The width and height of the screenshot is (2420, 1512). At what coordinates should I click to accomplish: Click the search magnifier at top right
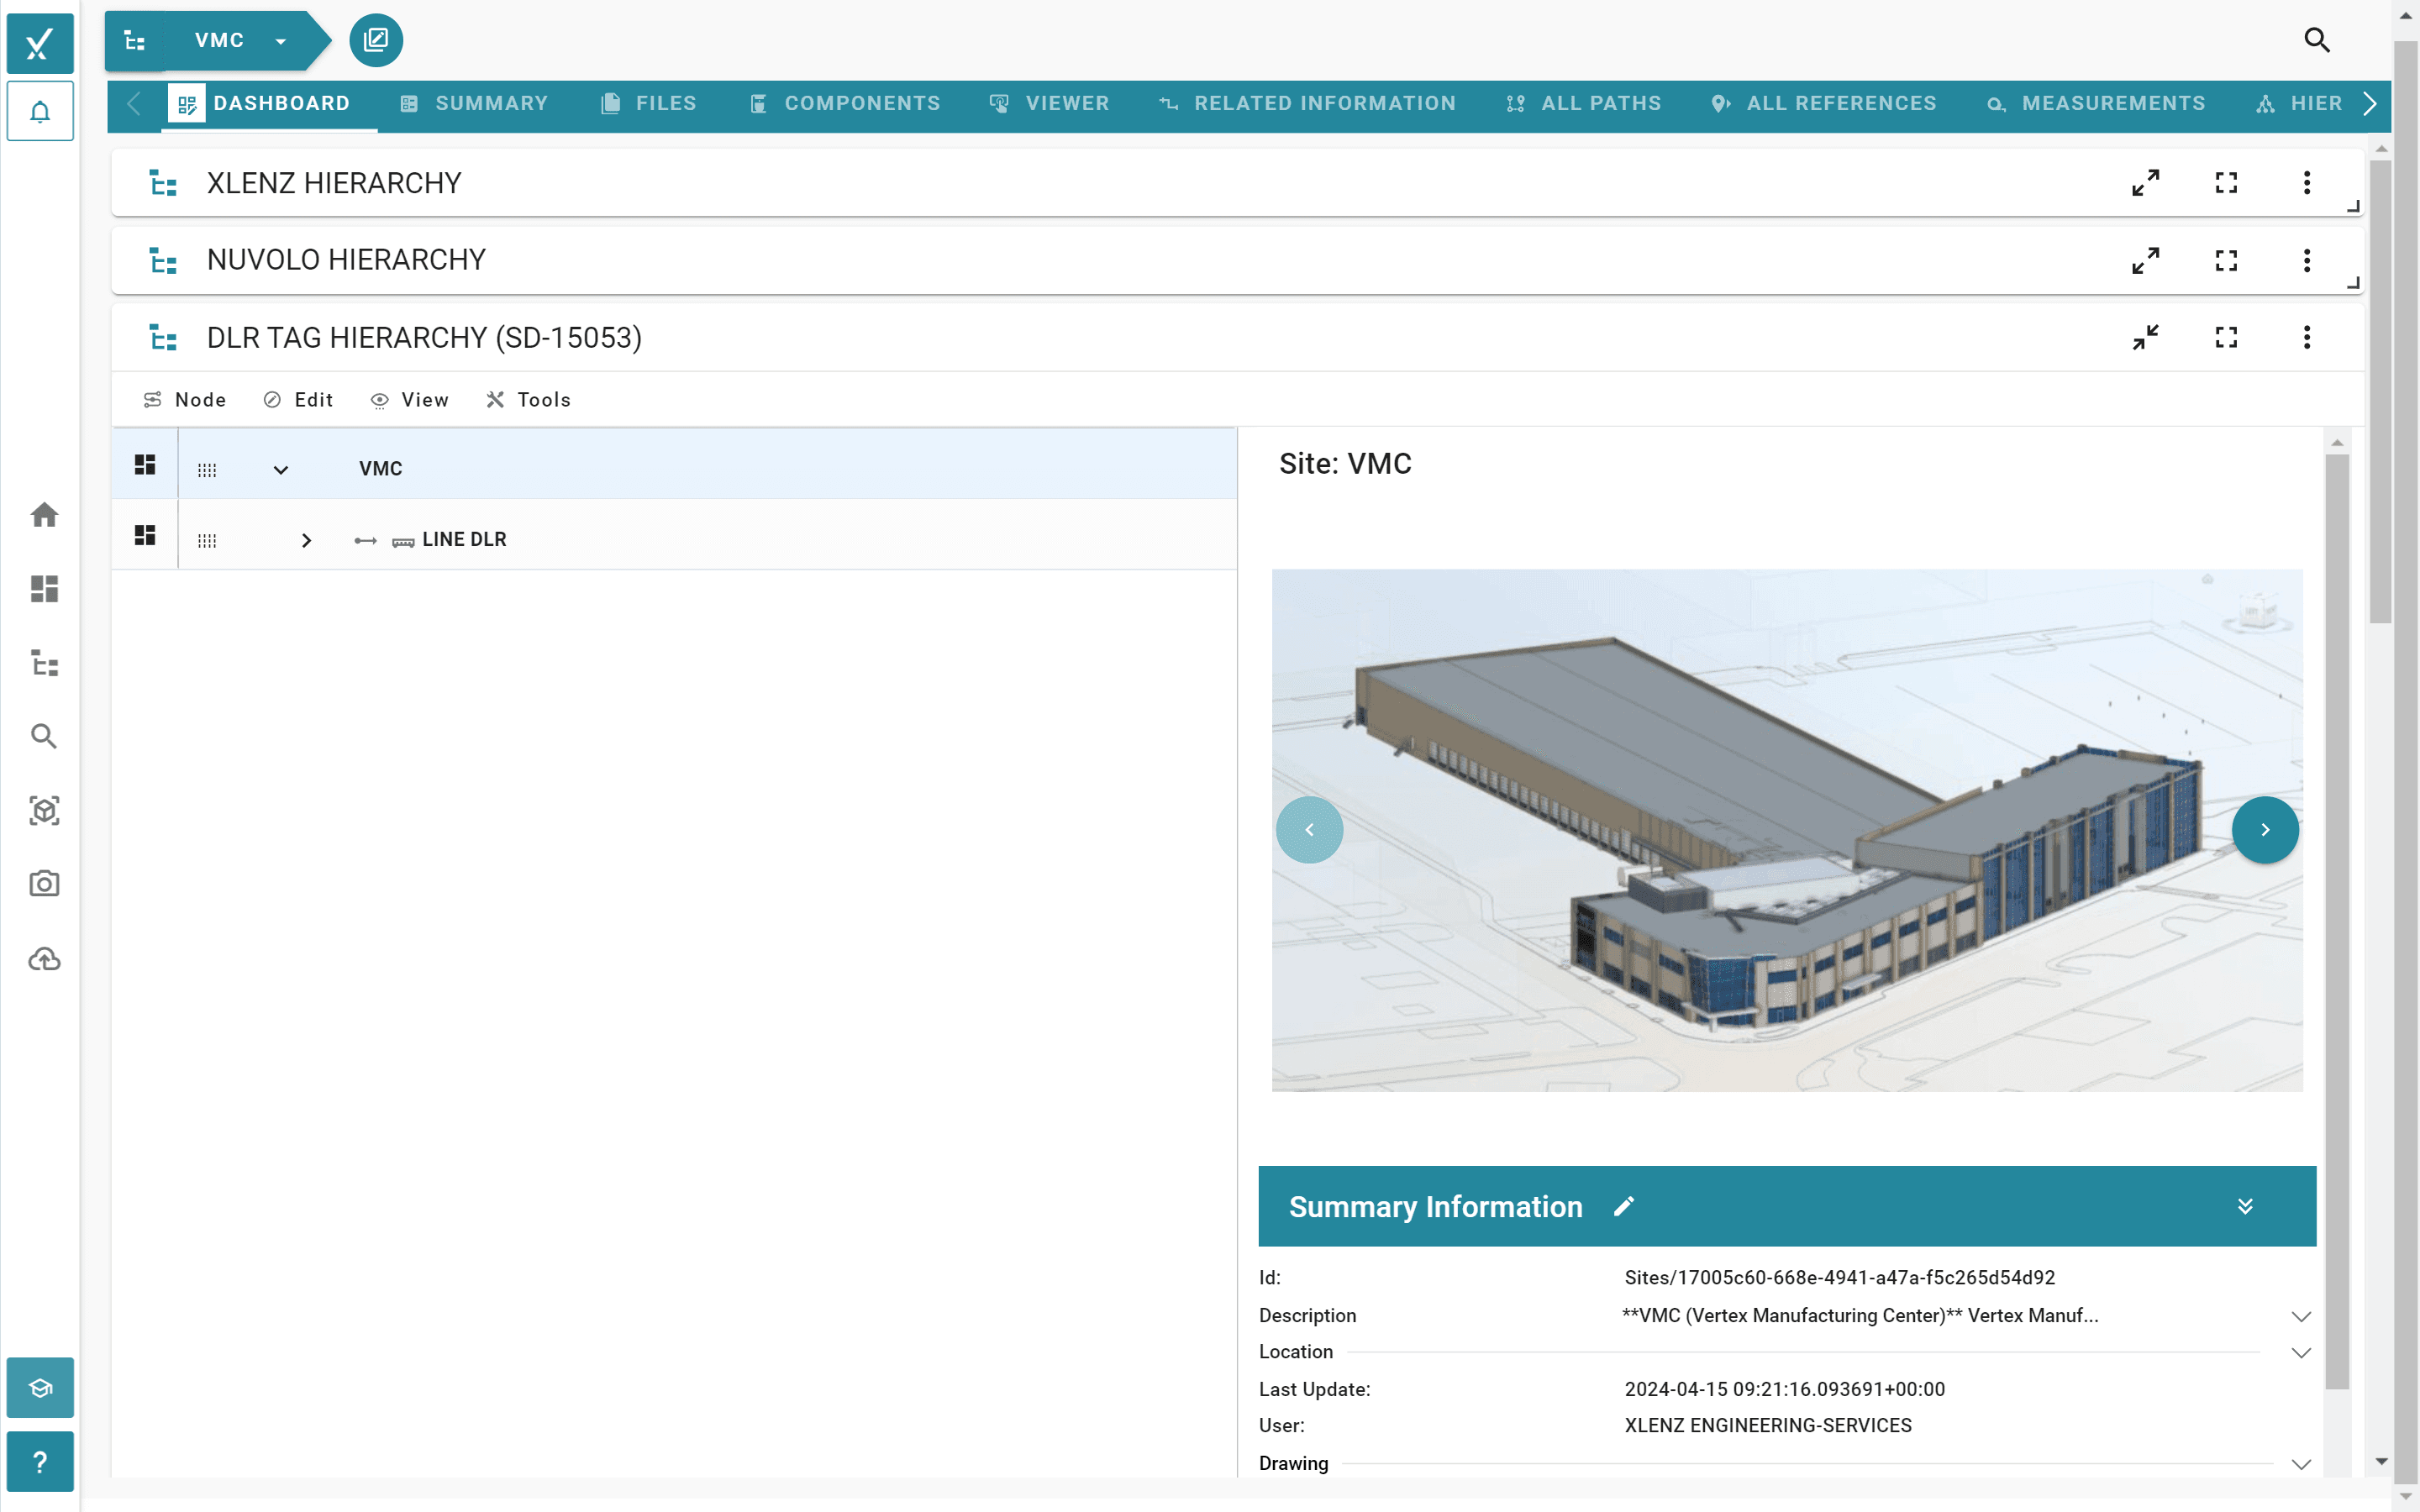pos(2317,40)
